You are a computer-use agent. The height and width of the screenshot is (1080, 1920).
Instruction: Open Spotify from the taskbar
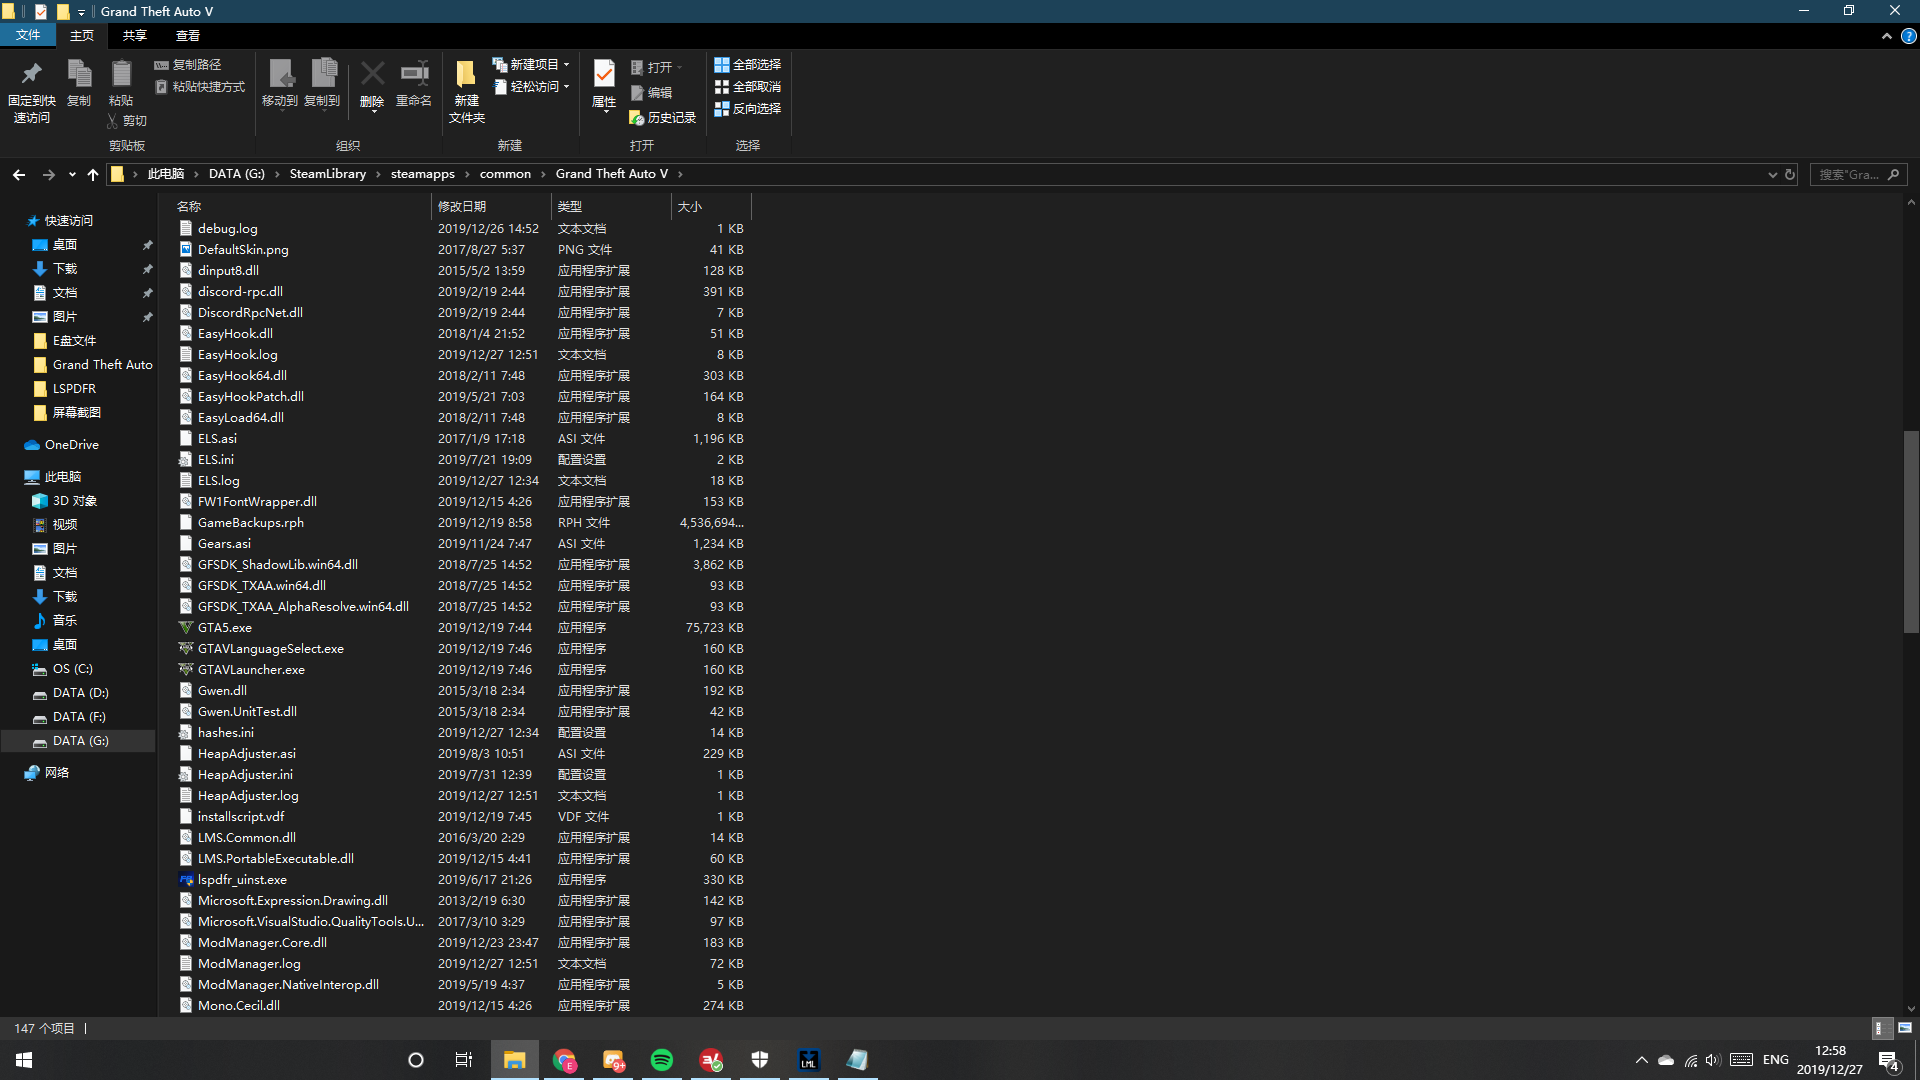pyautogui.click(x=662, y=1060)
